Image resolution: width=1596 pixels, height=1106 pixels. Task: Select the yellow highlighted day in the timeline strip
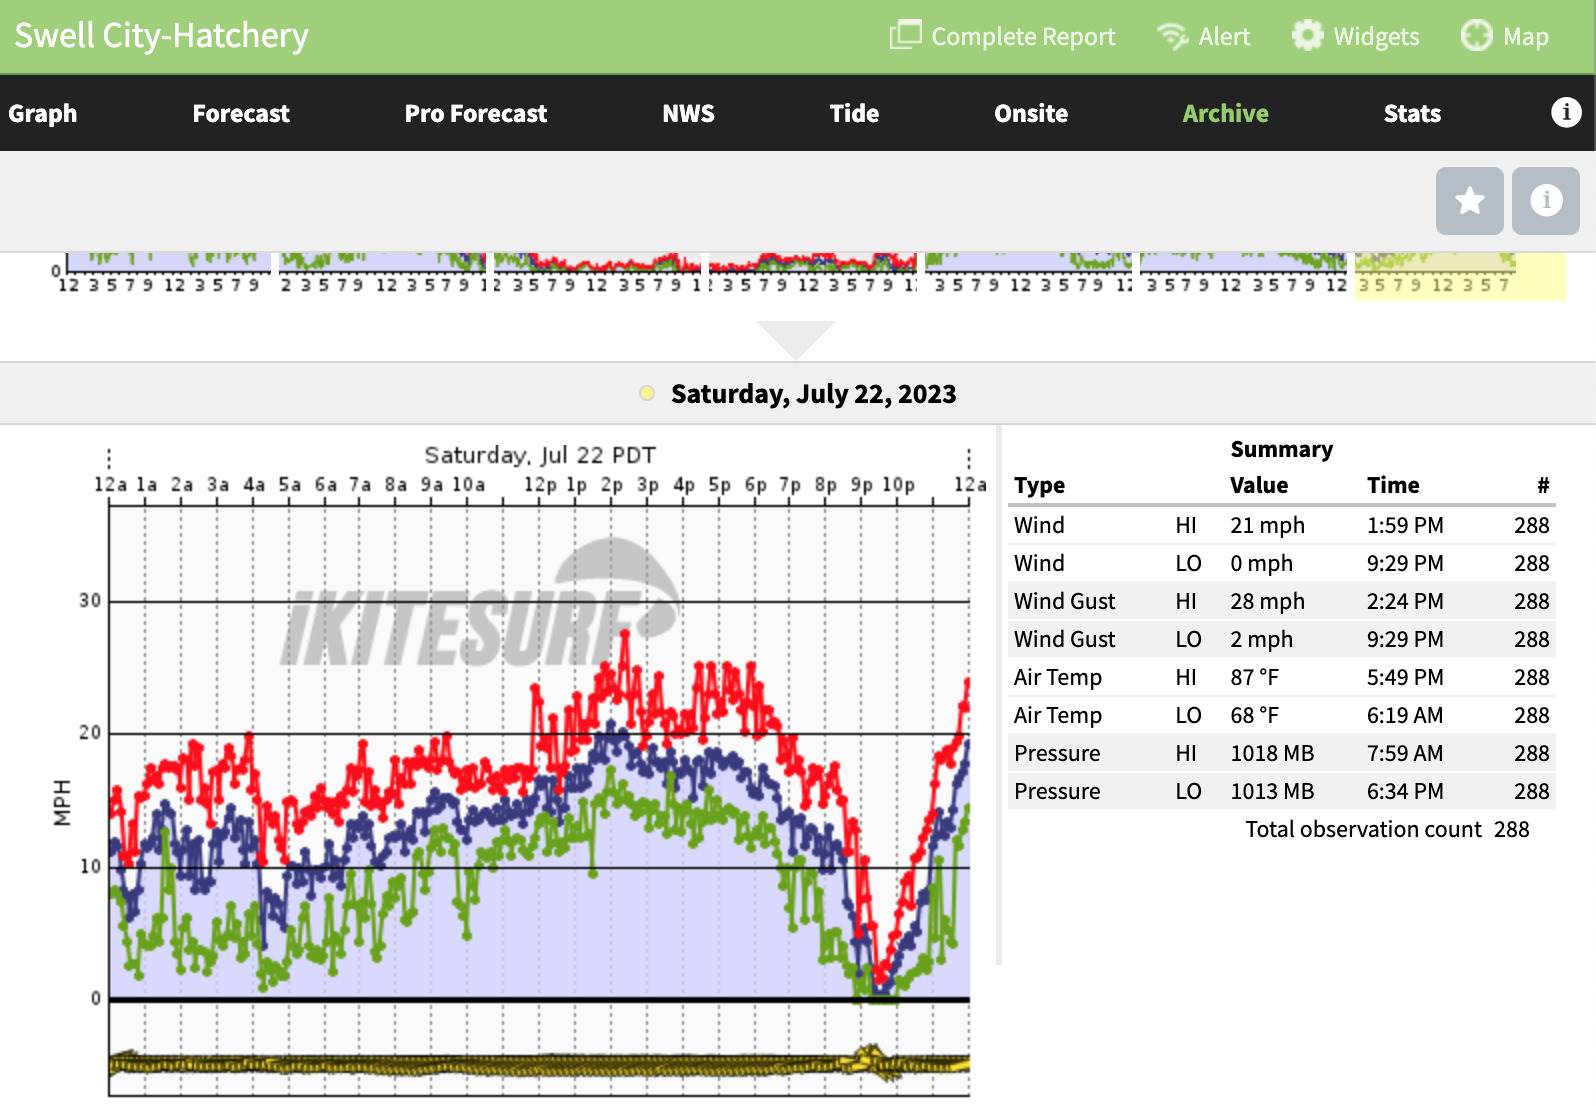1459,276
